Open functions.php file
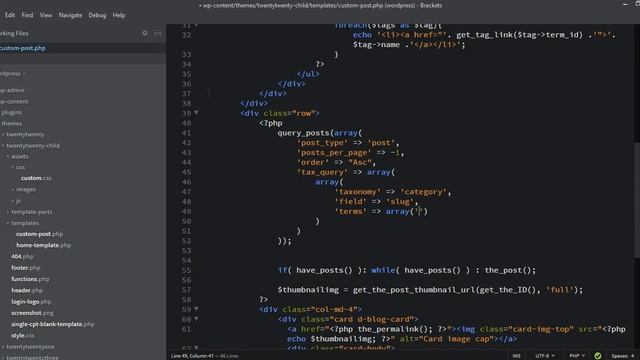The image size is (640, 360). (30, 279)
